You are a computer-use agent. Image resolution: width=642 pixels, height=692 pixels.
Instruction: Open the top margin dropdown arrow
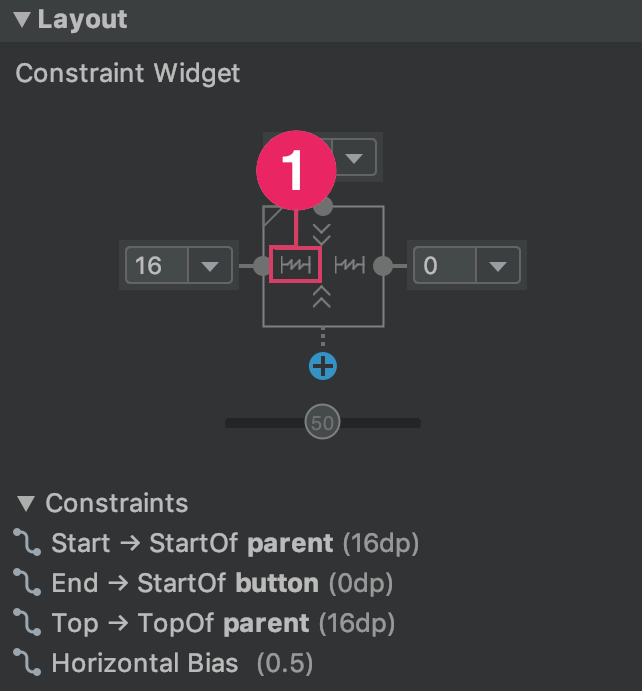coord(354,158)
